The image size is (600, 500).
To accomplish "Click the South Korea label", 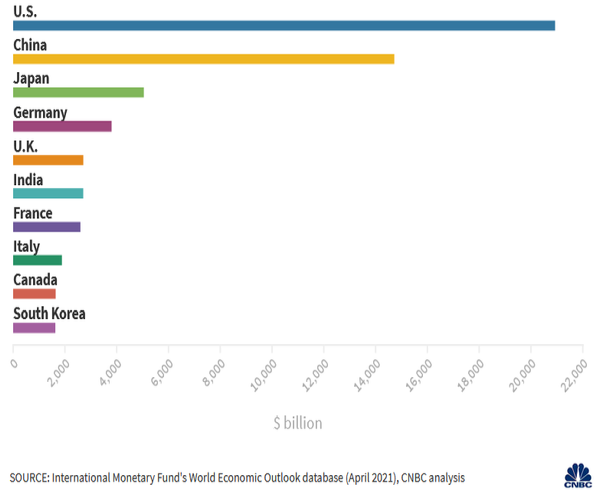I will click(49, 313).
